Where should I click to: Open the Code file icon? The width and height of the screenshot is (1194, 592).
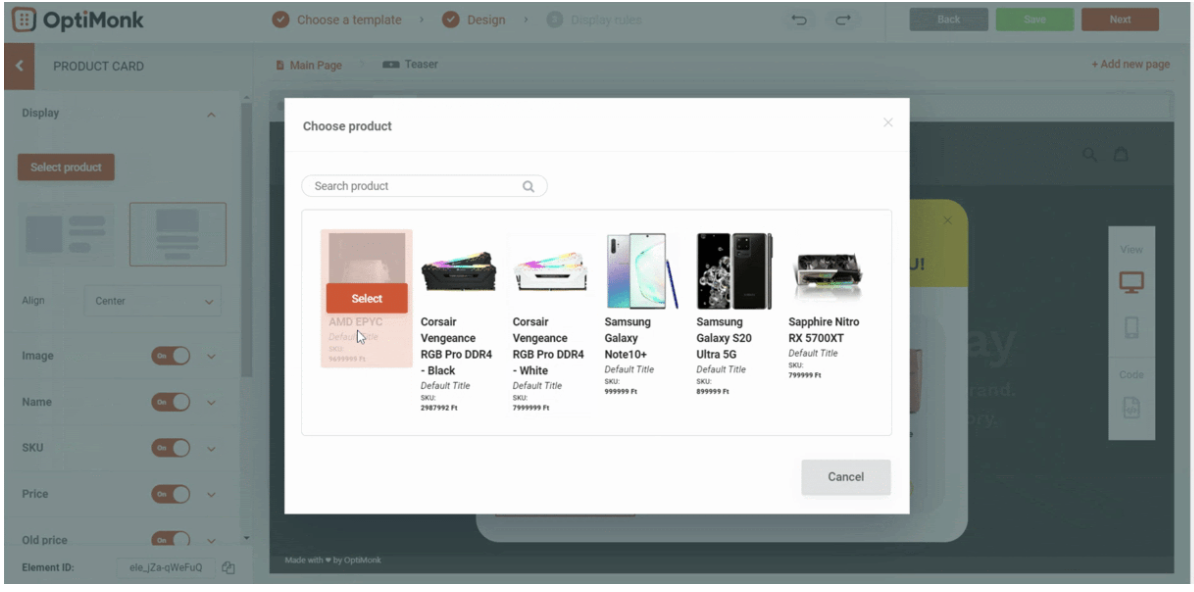coord(1132,408)
